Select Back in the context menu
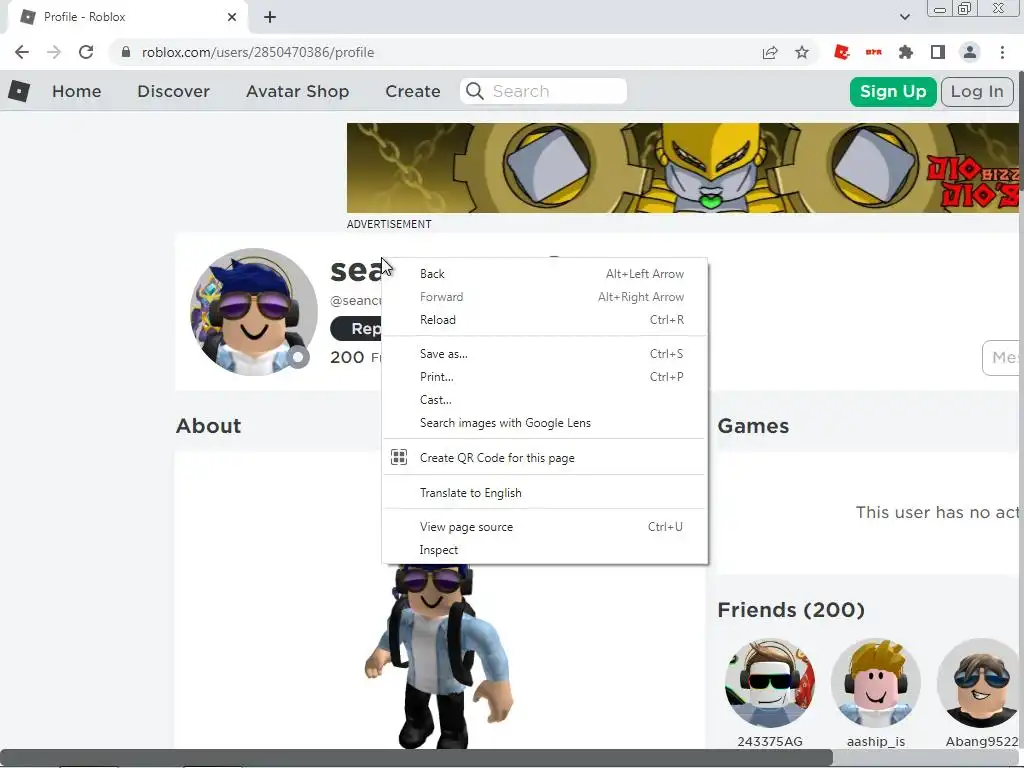The image size is (1024, 768). 545,274
